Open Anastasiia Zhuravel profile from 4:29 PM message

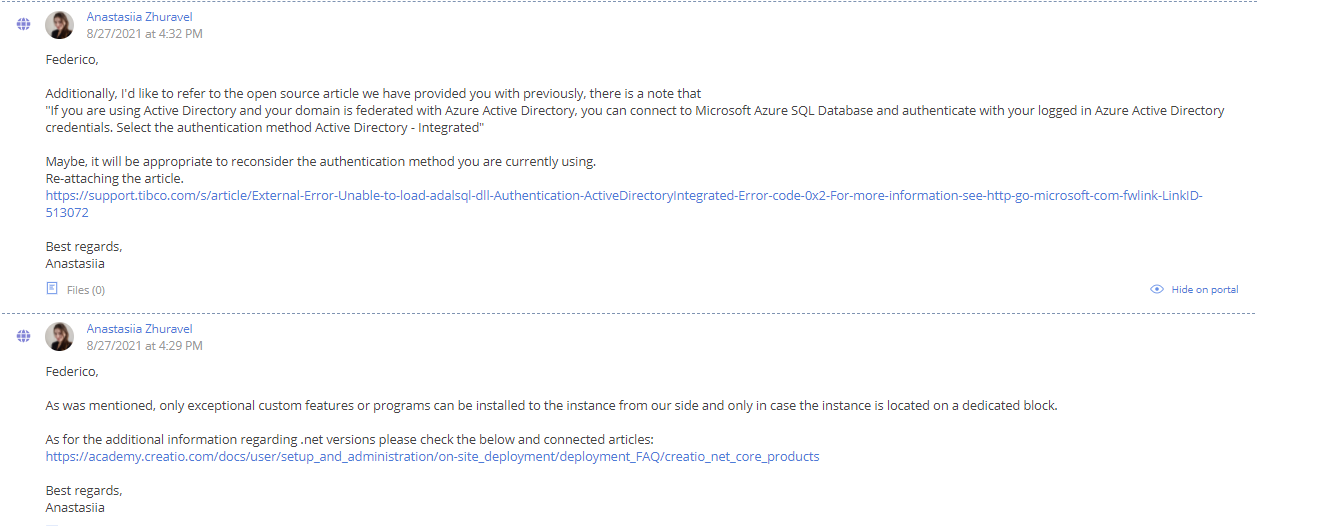tap(139, 329)
